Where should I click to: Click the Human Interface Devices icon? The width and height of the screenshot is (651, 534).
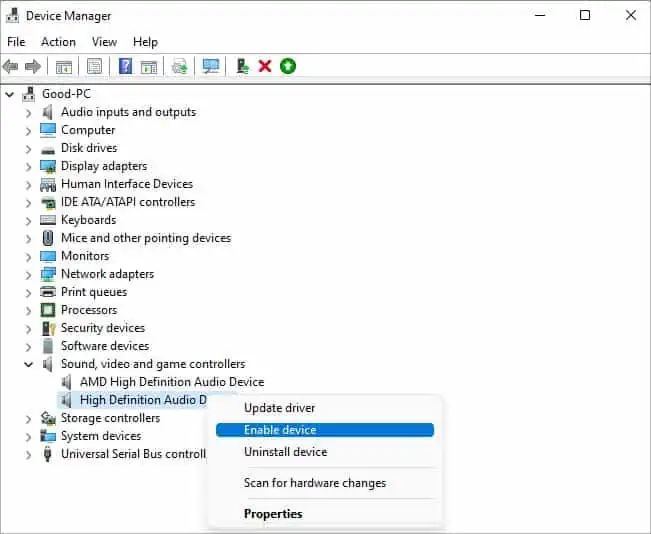click(x=48, y=184)
